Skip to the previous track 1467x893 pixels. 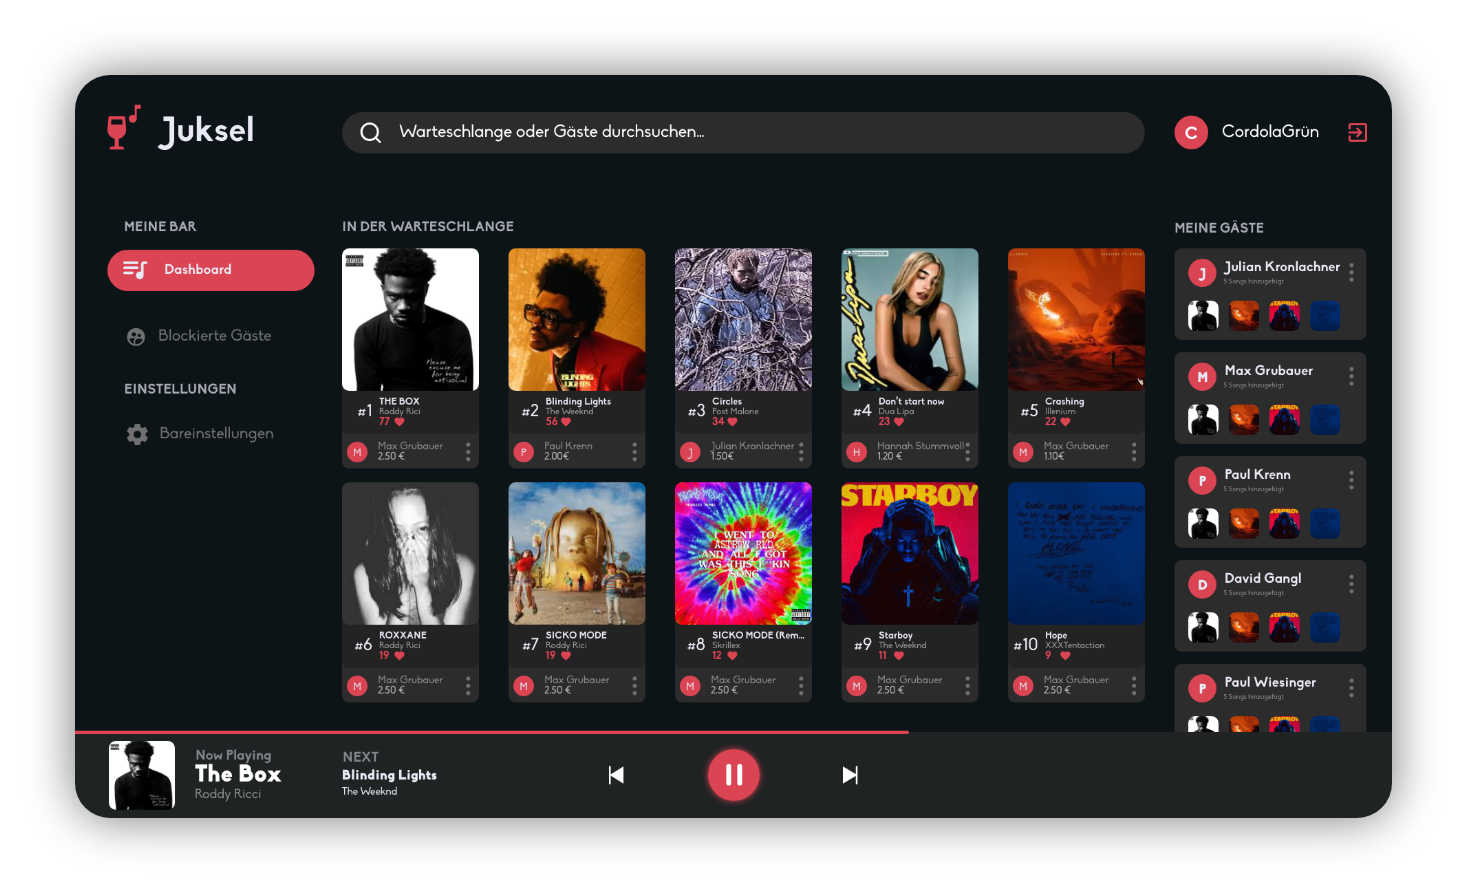click(x=616, y=775)
